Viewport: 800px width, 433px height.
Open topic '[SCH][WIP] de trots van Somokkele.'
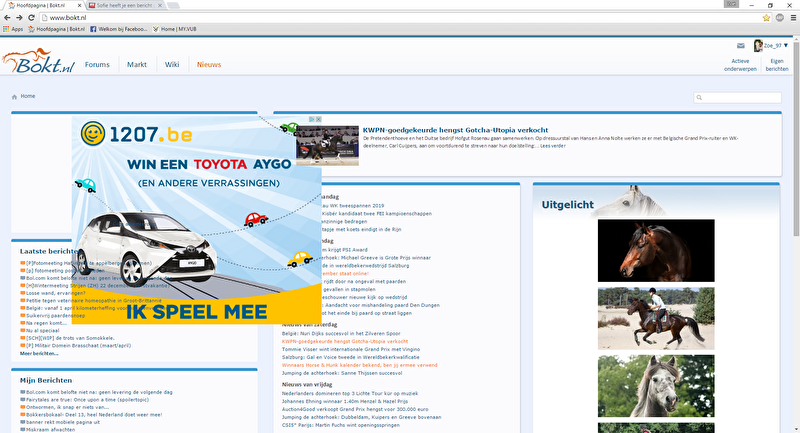coord(70,338)
